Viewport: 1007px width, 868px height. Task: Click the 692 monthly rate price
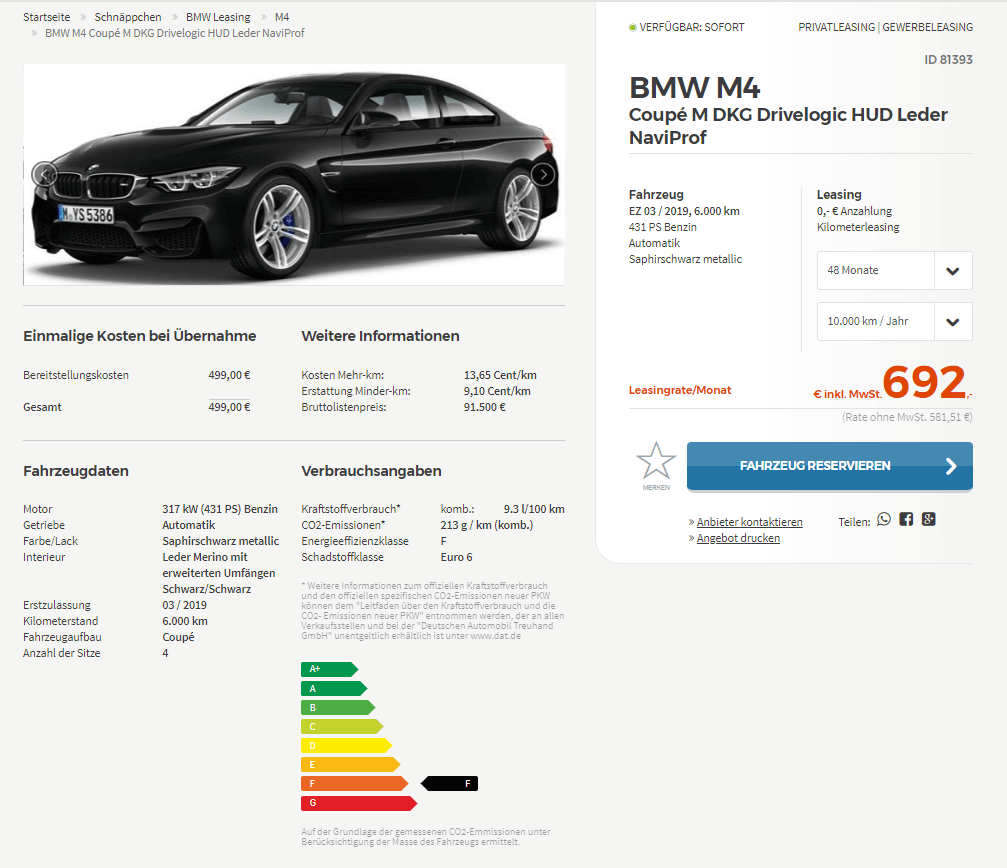coord(924,382)
